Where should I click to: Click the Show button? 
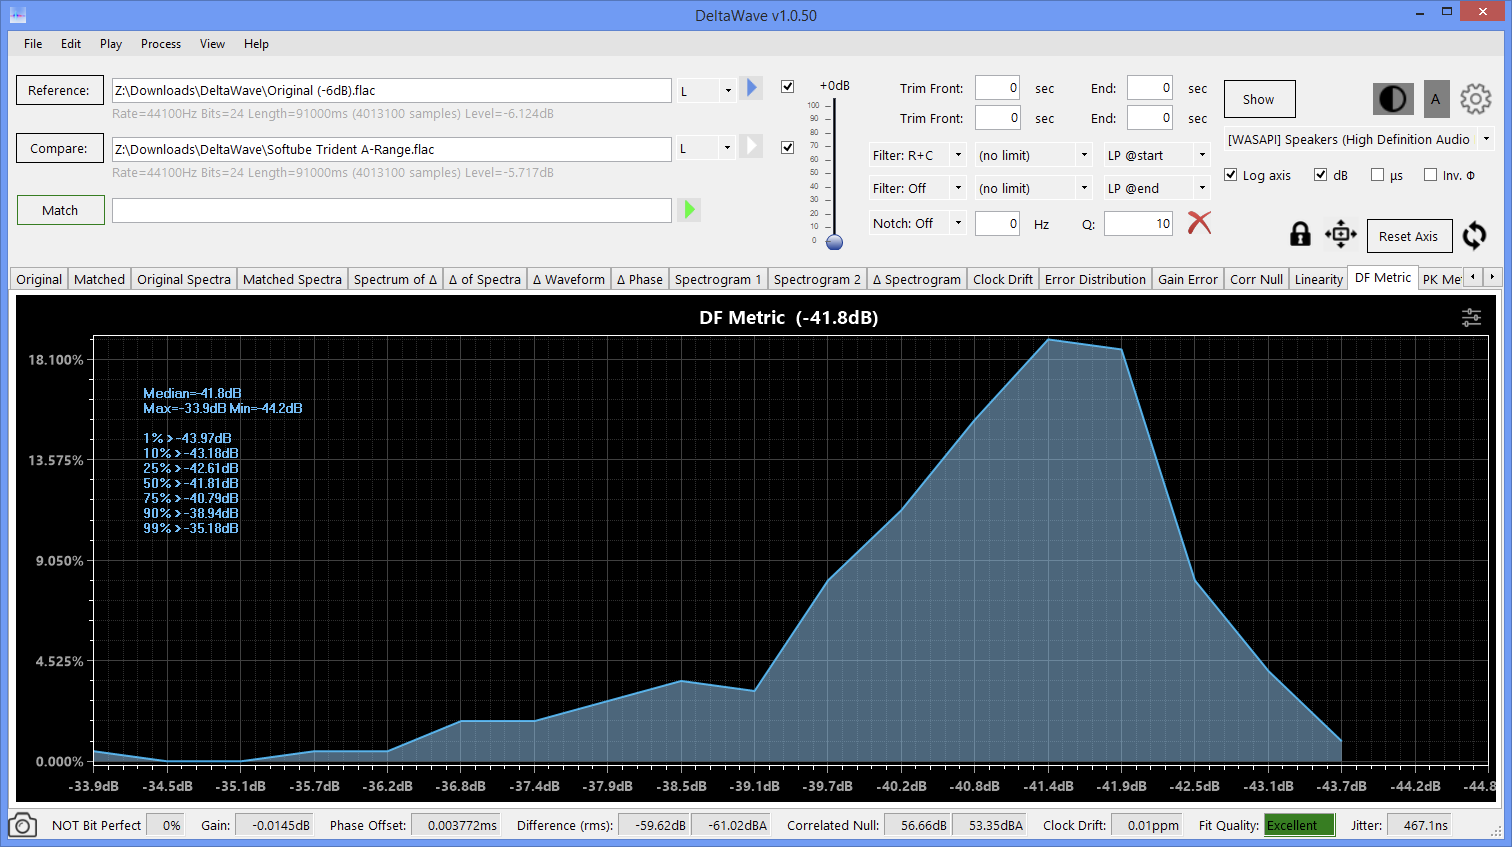point(1259,99)
